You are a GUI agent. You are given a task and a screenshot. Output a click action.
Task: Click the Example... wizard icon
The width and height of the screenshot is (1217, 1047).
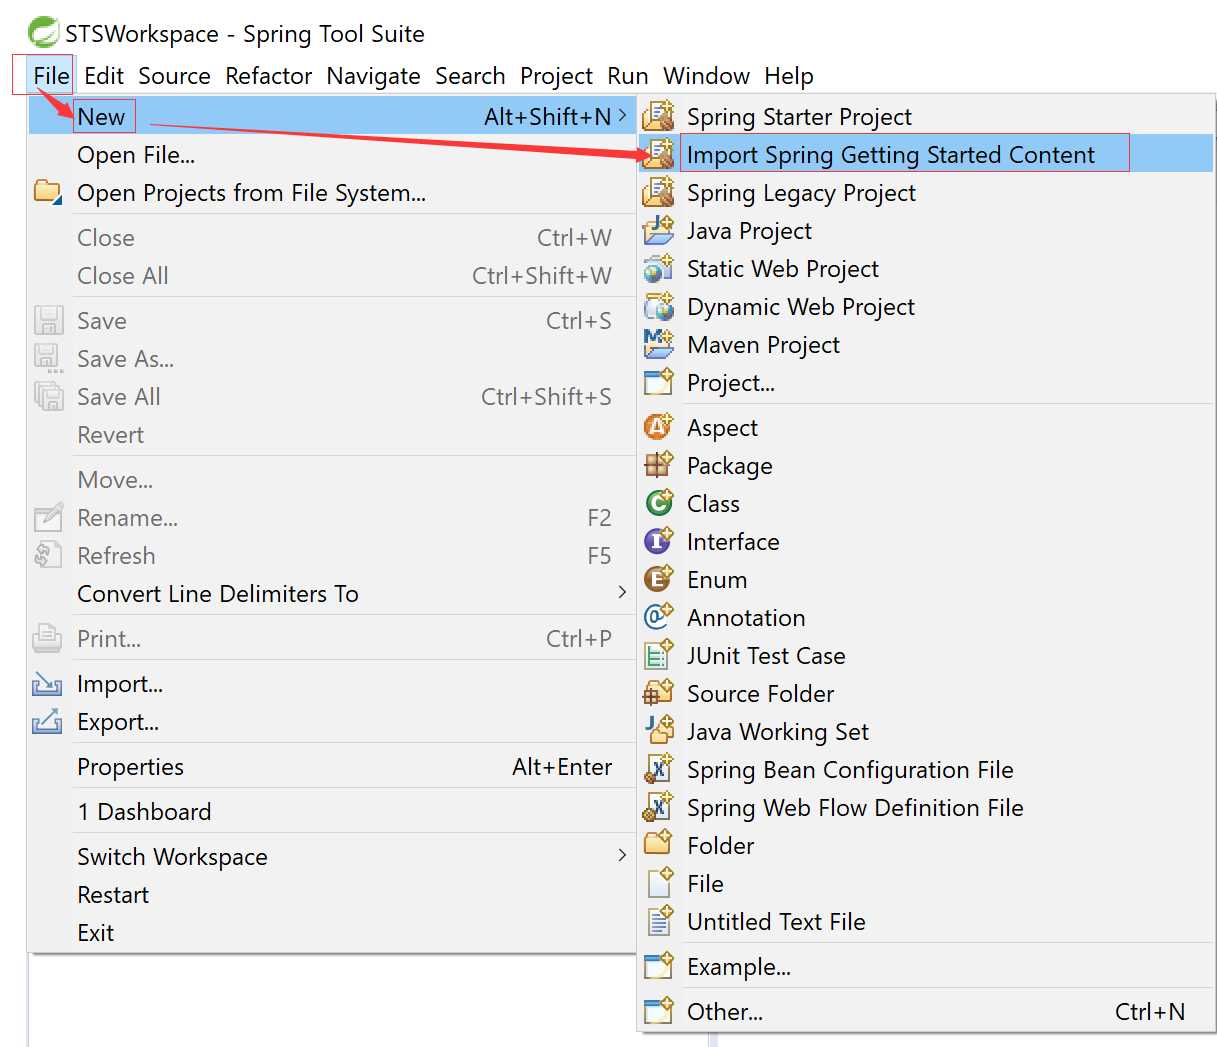(x=658, y=966)
